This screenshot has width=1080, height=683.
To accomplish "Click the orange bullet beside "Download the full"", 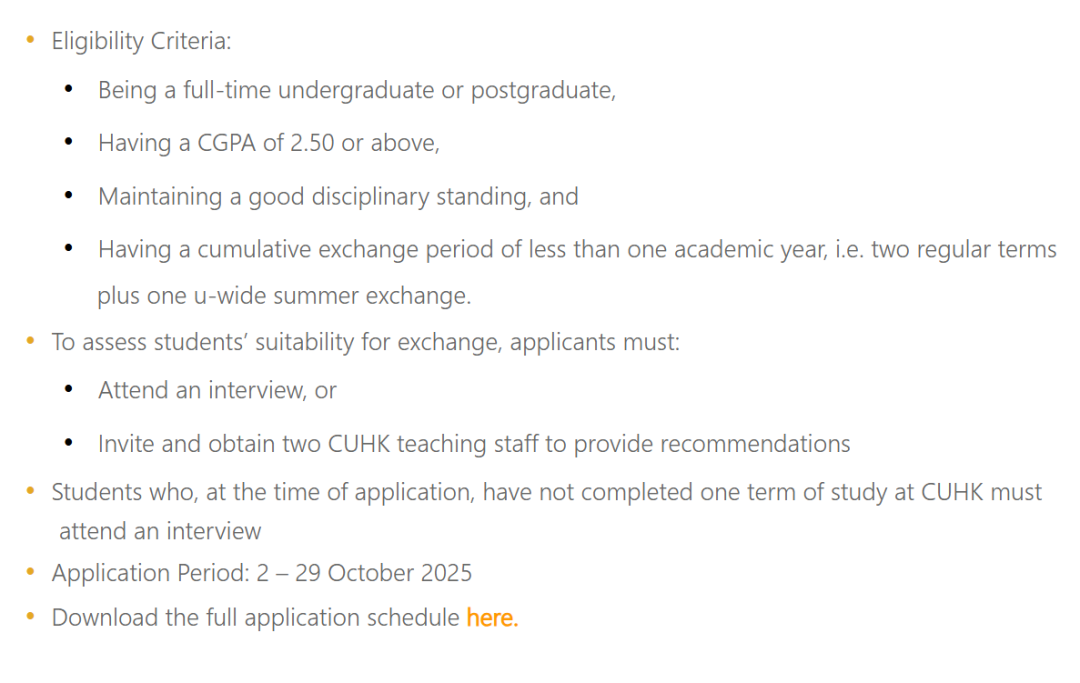I will pyautogui.click(x=29, y=618).
